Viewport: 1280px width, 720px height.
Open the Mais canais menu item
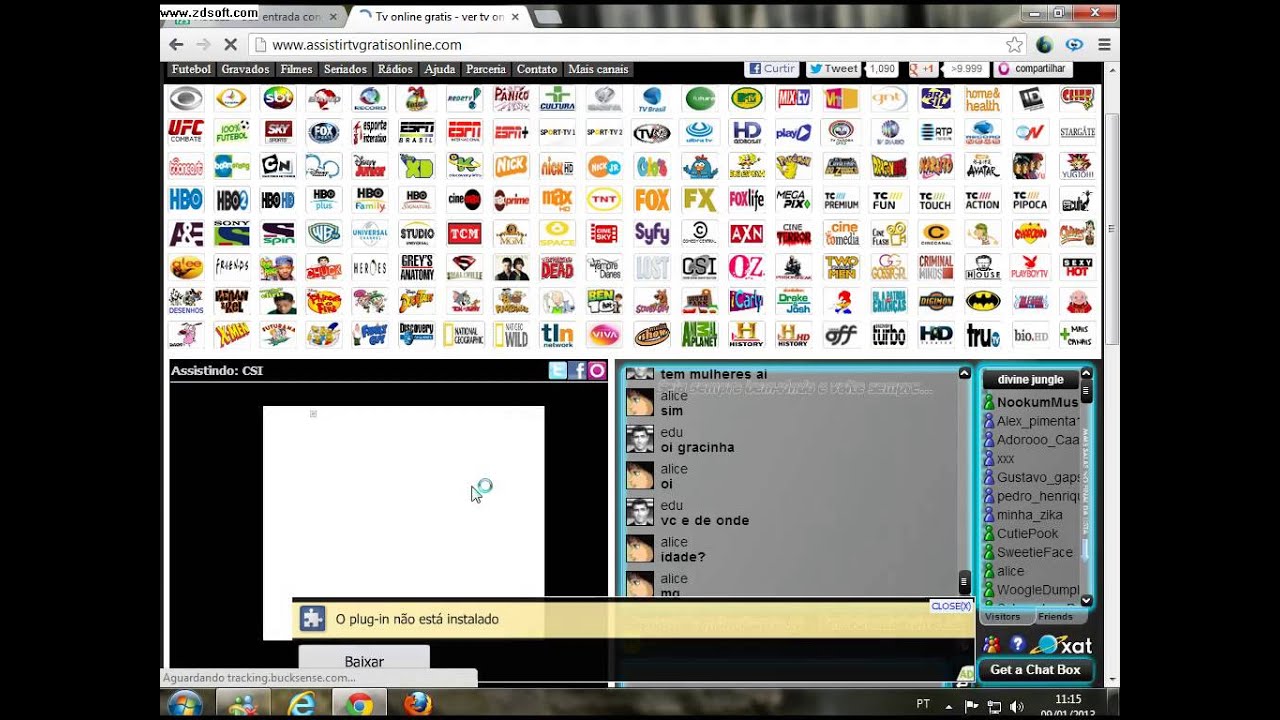pos(598,69)
